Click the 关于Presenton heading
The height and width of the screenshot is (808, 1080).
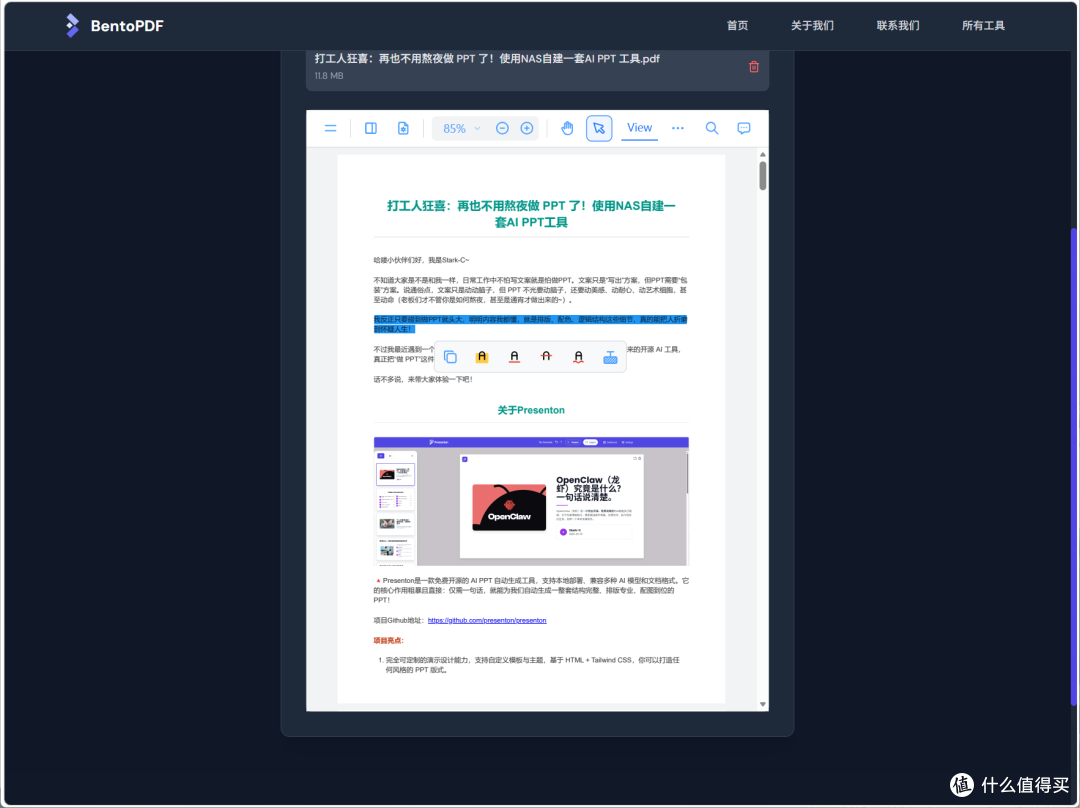click(531, 411)
